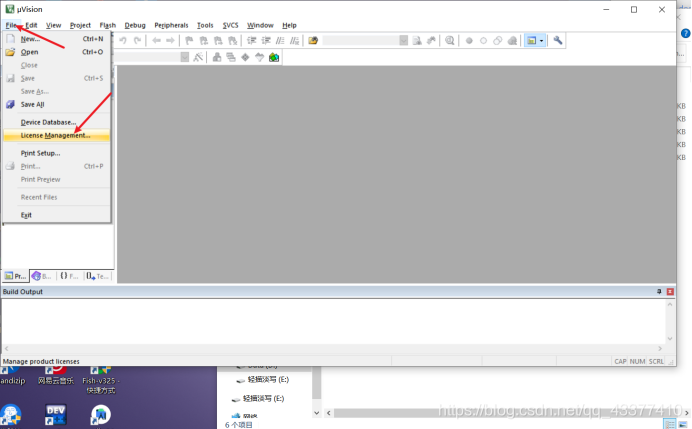
Task: Open Manage Run-Time Environment diamond icon
Action: (x=245, y=57)
